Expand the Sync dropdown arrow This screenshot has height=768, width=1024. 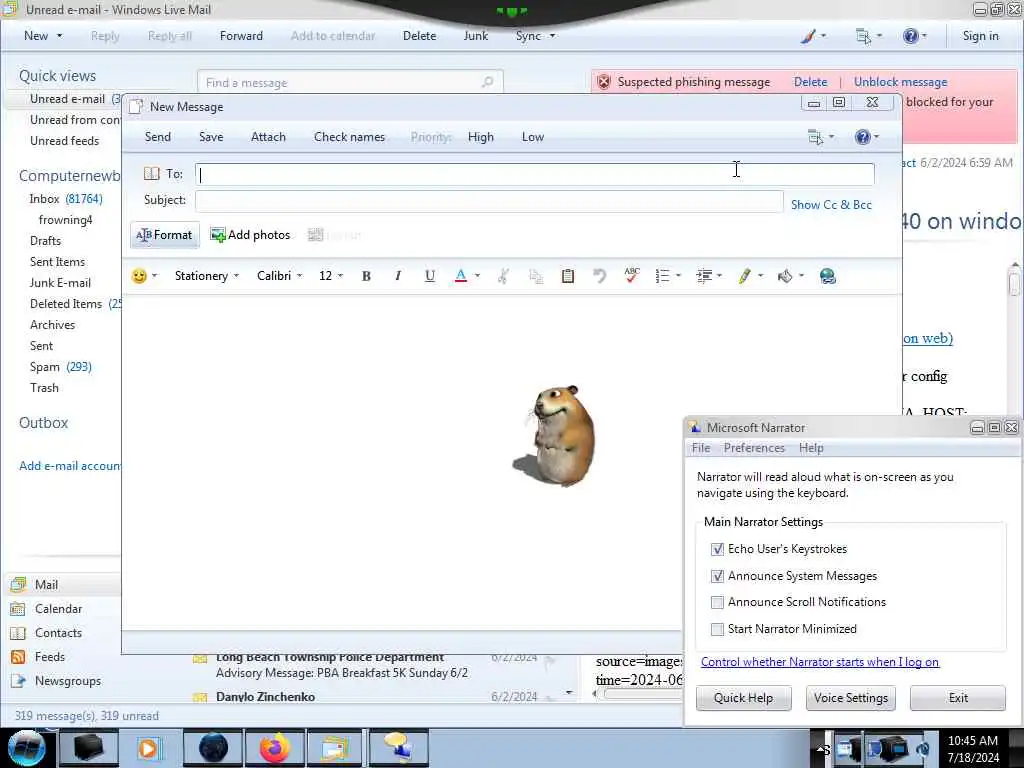(552, 36)
